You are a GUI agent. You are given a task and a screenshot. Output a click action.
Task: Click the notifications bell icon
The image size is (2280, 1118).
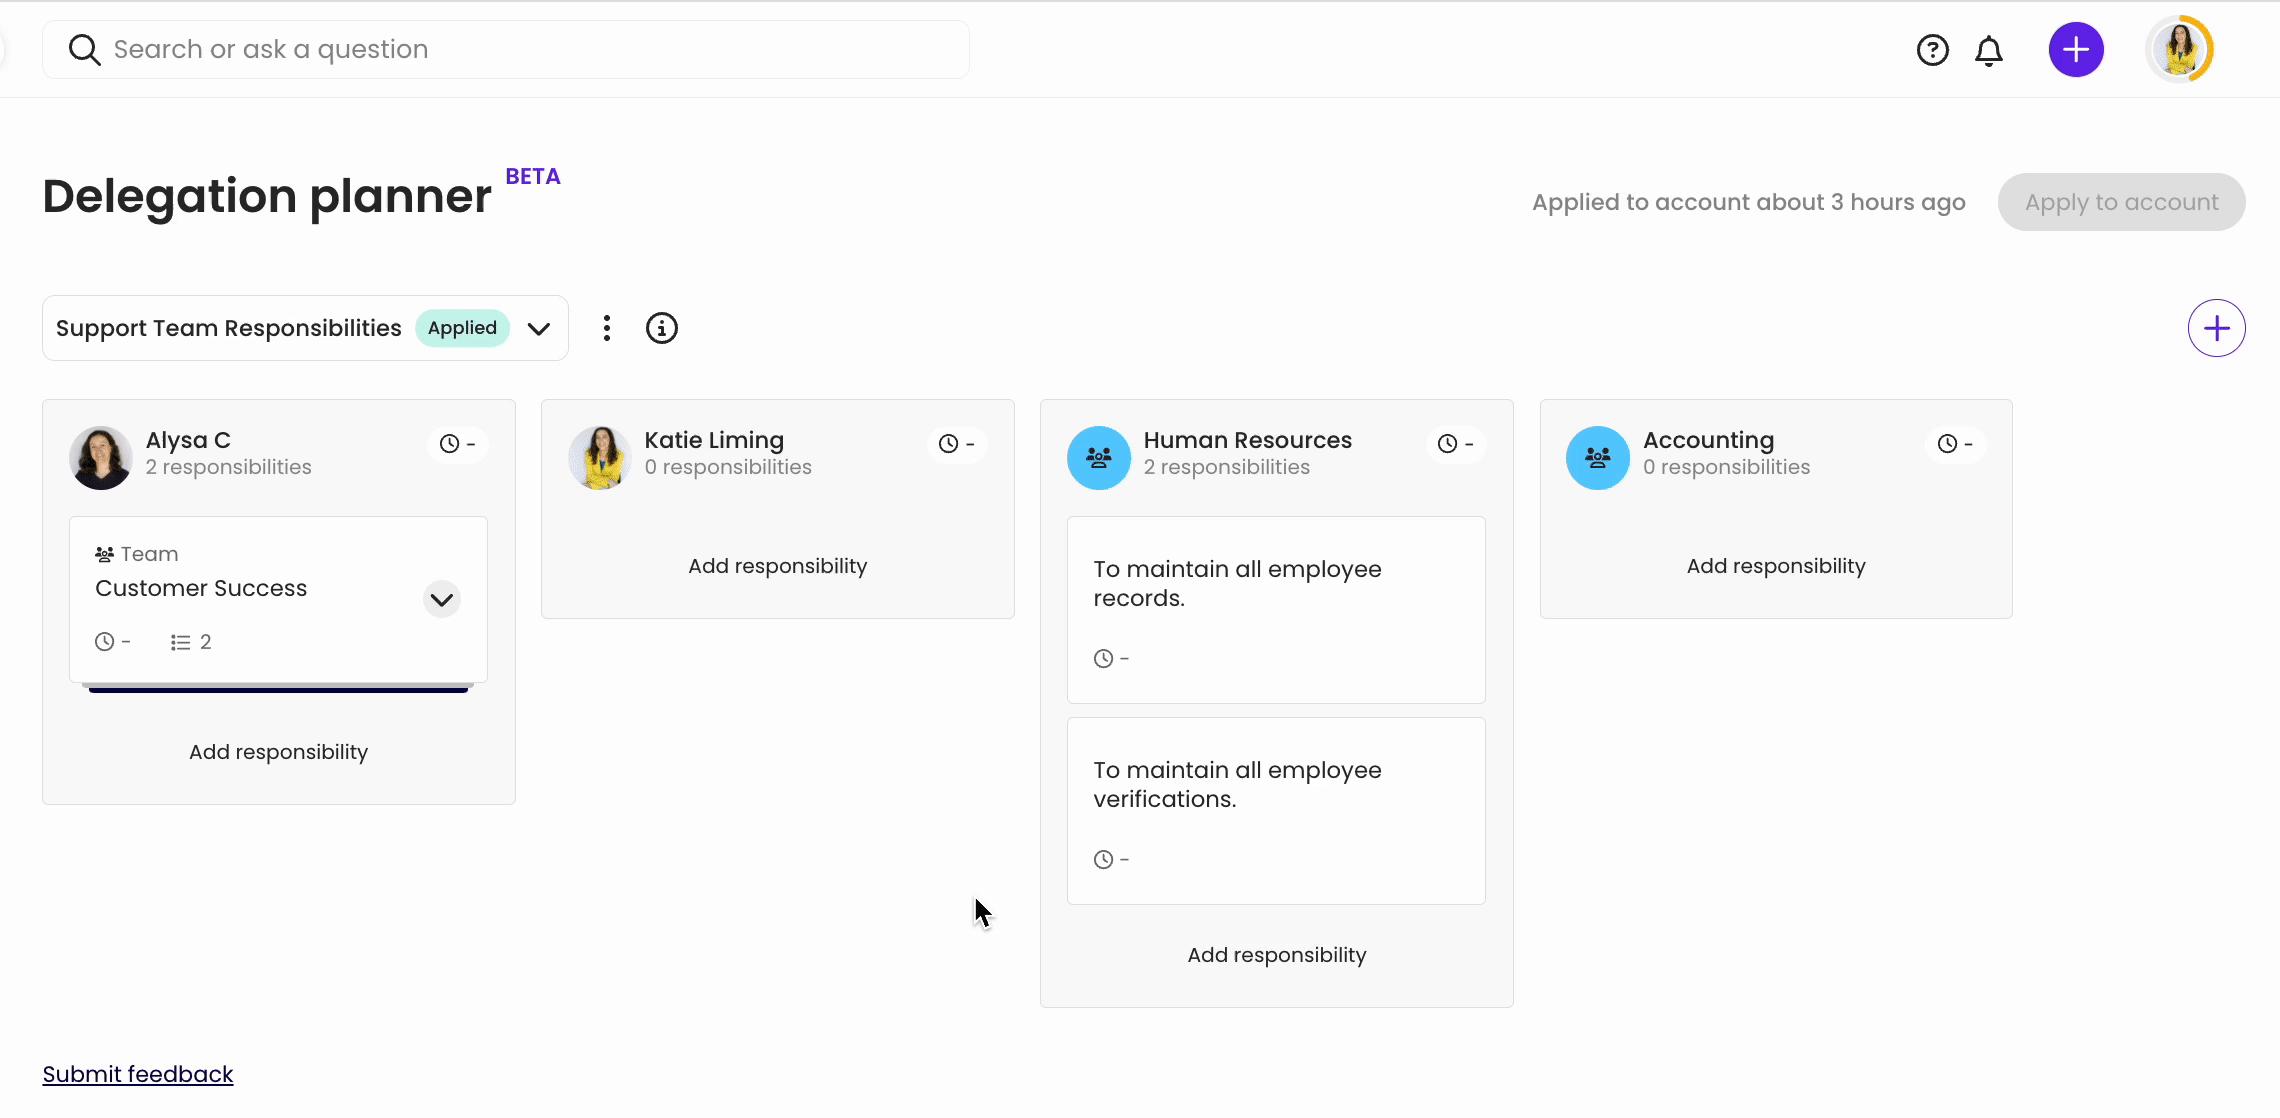tap(1989, 49)
